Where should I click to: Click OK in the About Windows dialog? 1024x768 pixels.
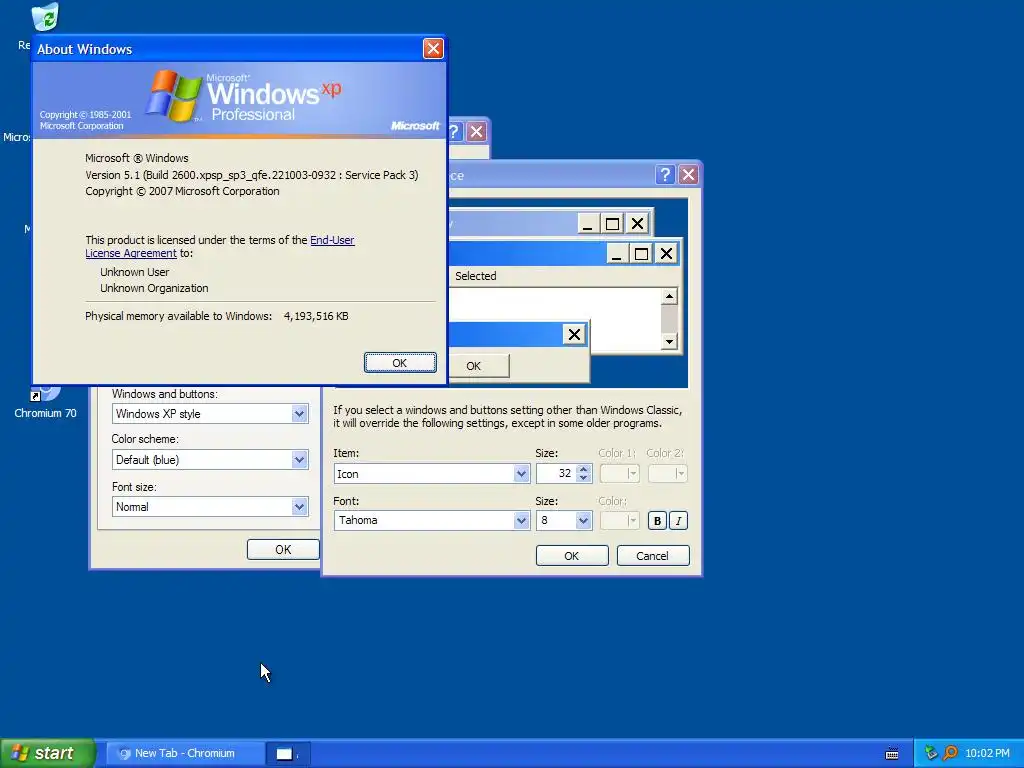coord(400,363)
